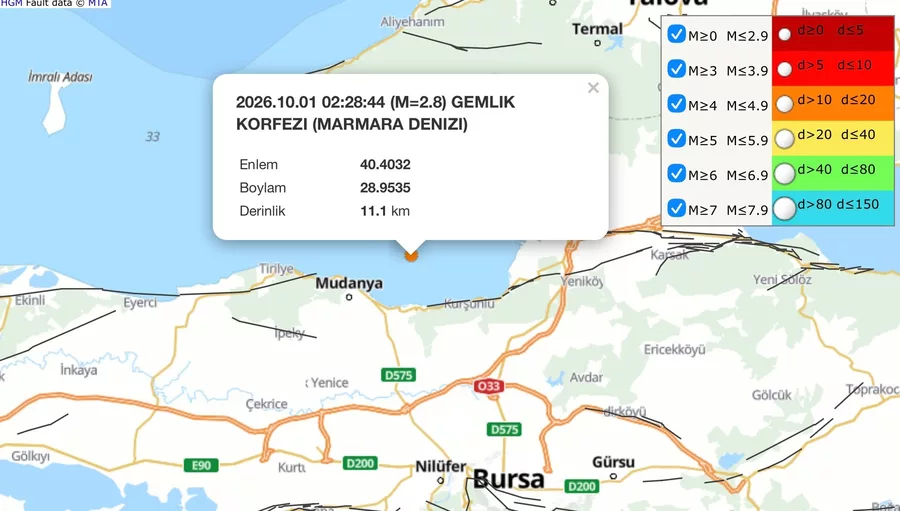Disable the M≥4 M≤4.9 magnitude filter
This screenshot has height=511, width=900.
(677, 104)
